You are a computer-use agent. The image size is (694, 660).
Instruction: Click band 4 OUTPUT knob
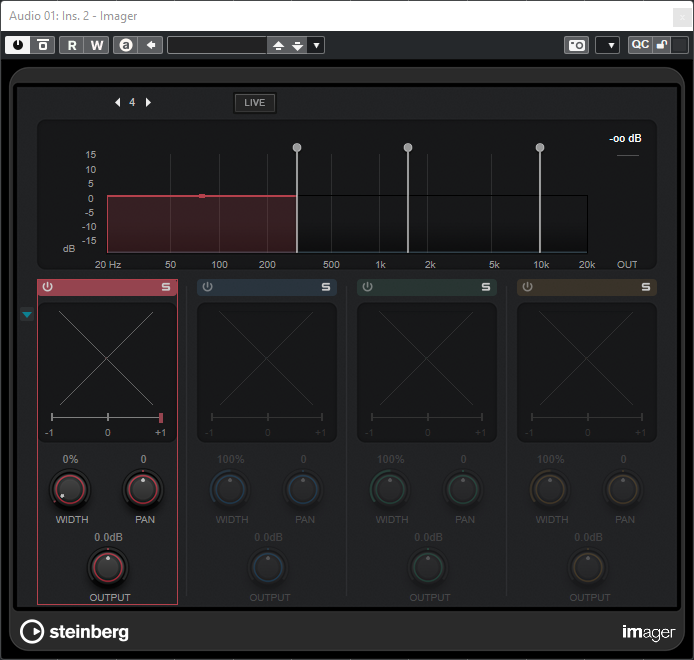click(x=588, y=567)
